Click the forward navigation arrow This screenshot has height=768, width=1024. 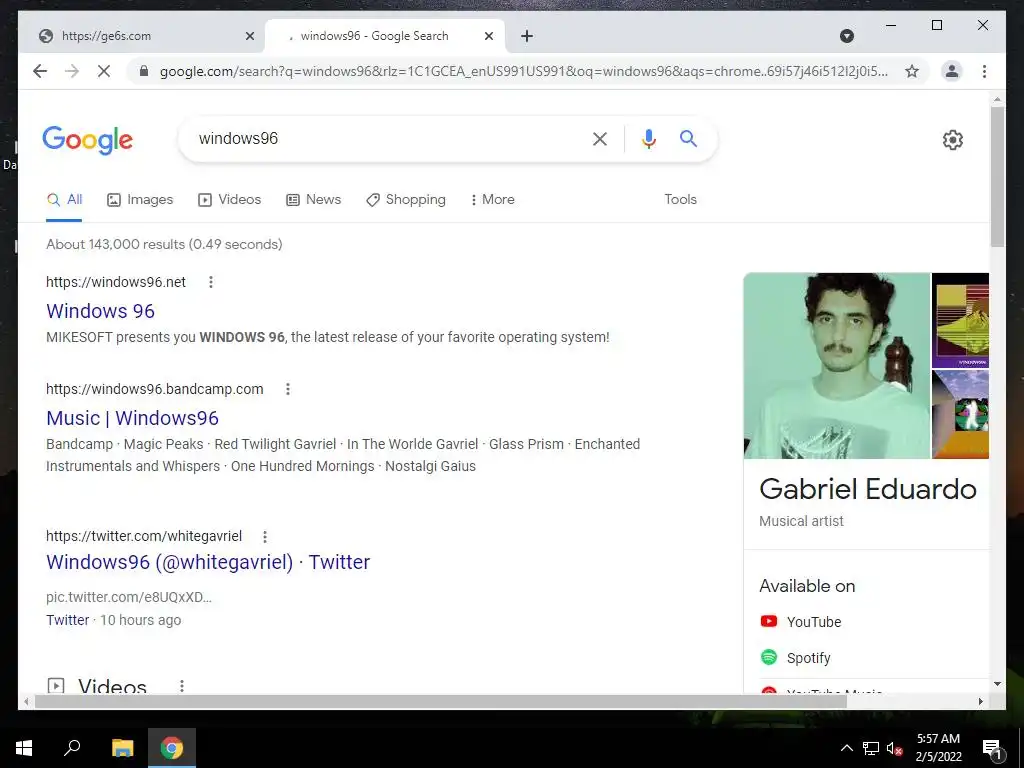pos(72,71)
